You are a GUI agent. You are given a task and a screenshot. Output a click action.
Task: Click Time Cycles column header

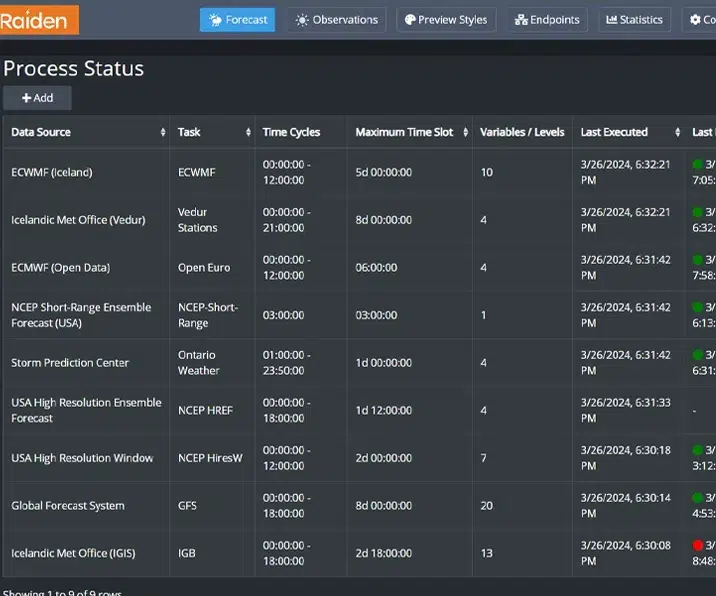pyautogui.click(x=291, y=132)
